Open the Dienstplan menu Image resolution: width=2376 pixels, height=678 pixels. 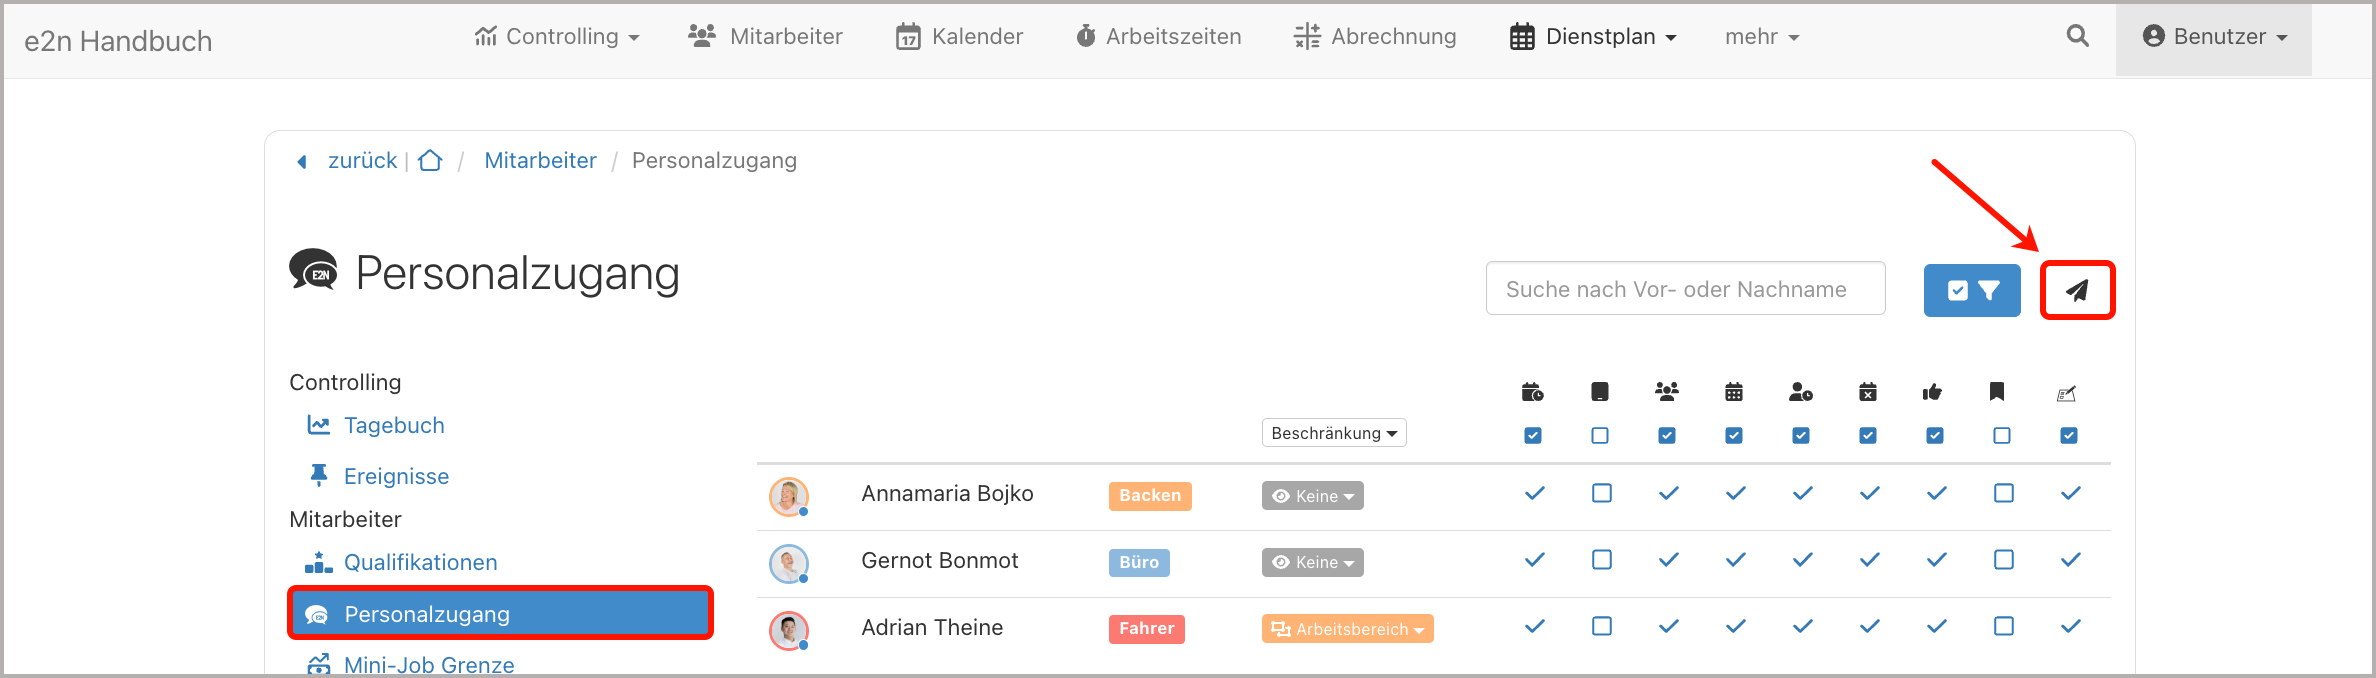1592,36
